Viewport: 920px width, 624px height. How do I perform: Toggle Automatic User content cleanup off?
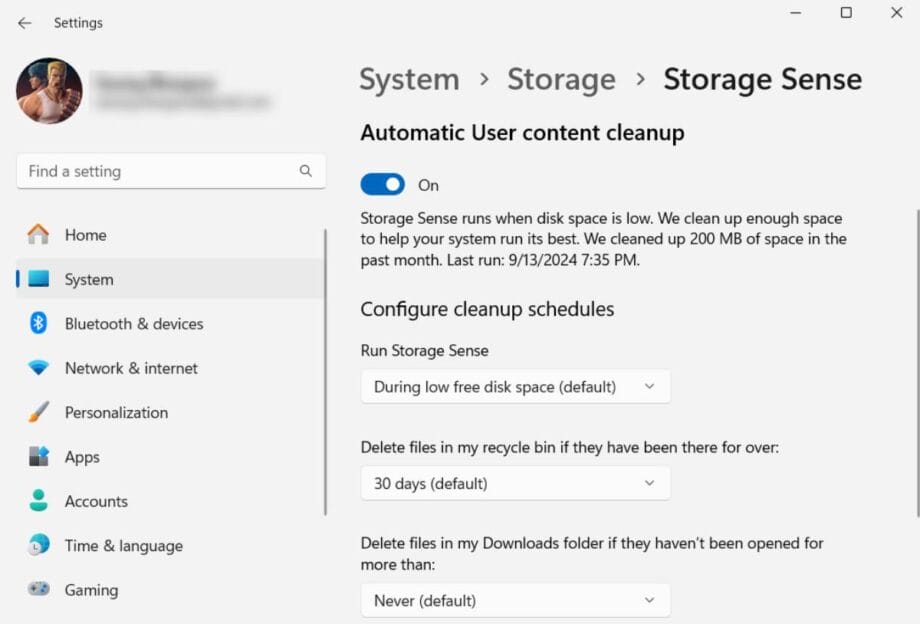click(x=381, y=184)
